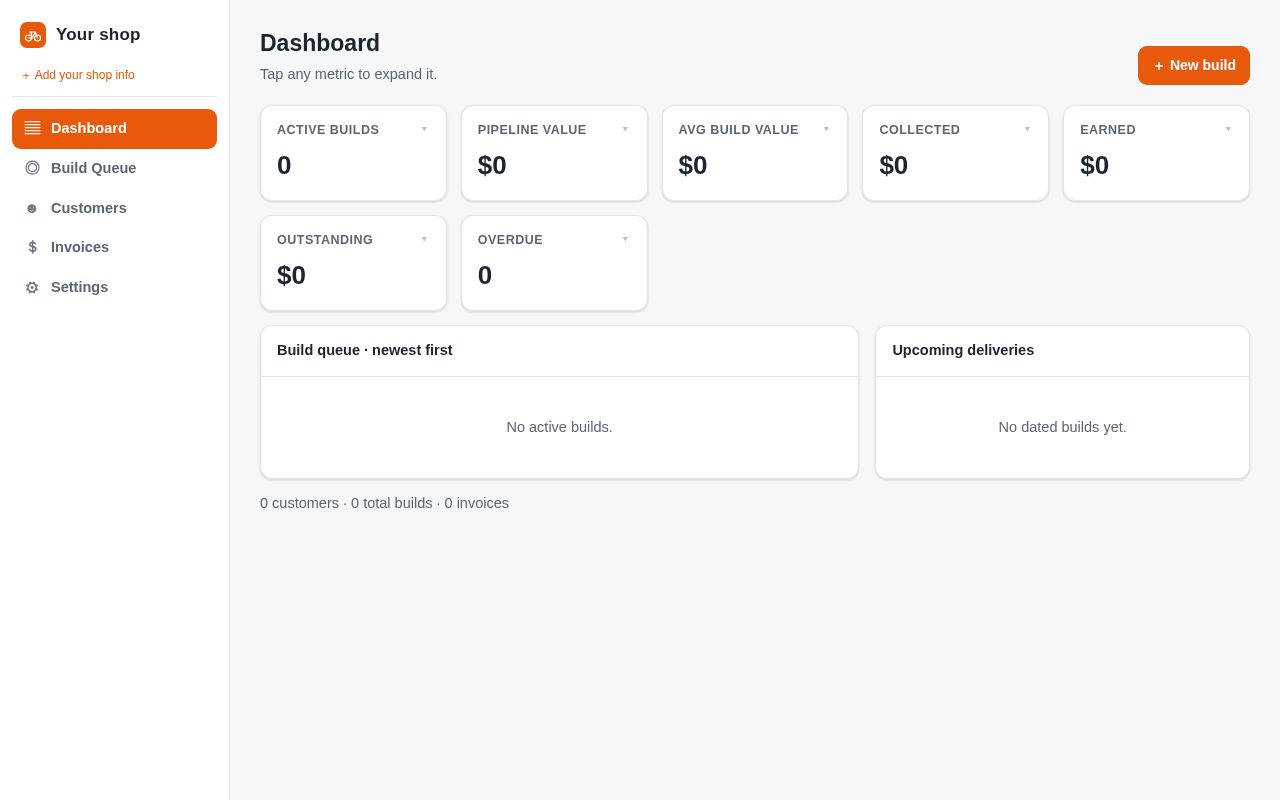Expand the Collected metric arrow
This screenshot has width=1280, height=800.
click(1027, 129)
